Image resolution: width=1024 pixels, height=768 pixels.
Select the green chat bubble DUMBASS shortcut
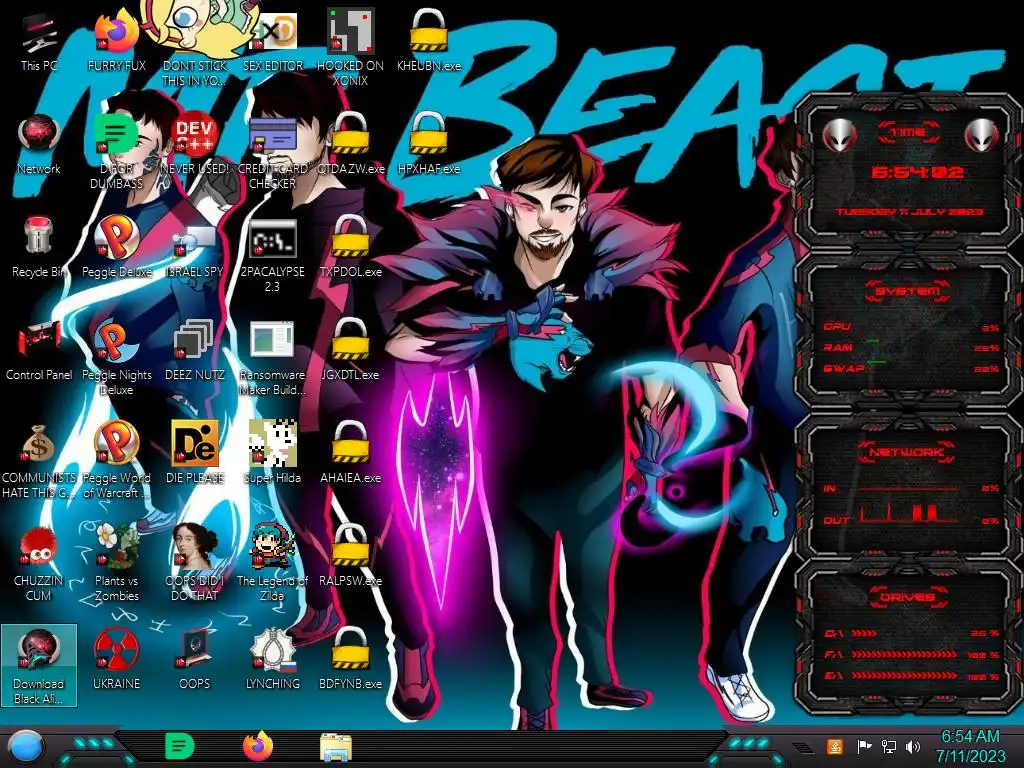(x=116, y=152)
